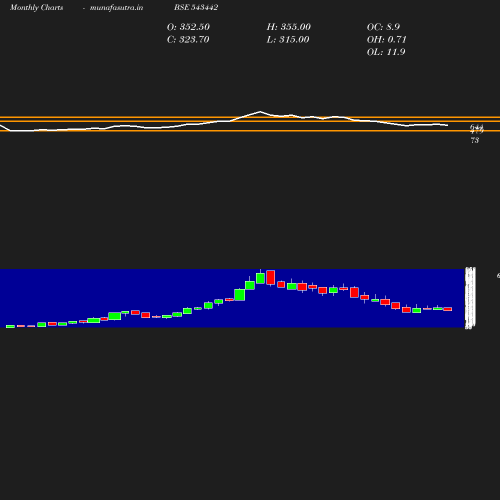Select the high price H: 355.00 value
This screenshot has width=500, height=500.
pyautogui.click(x=289, y=27)
